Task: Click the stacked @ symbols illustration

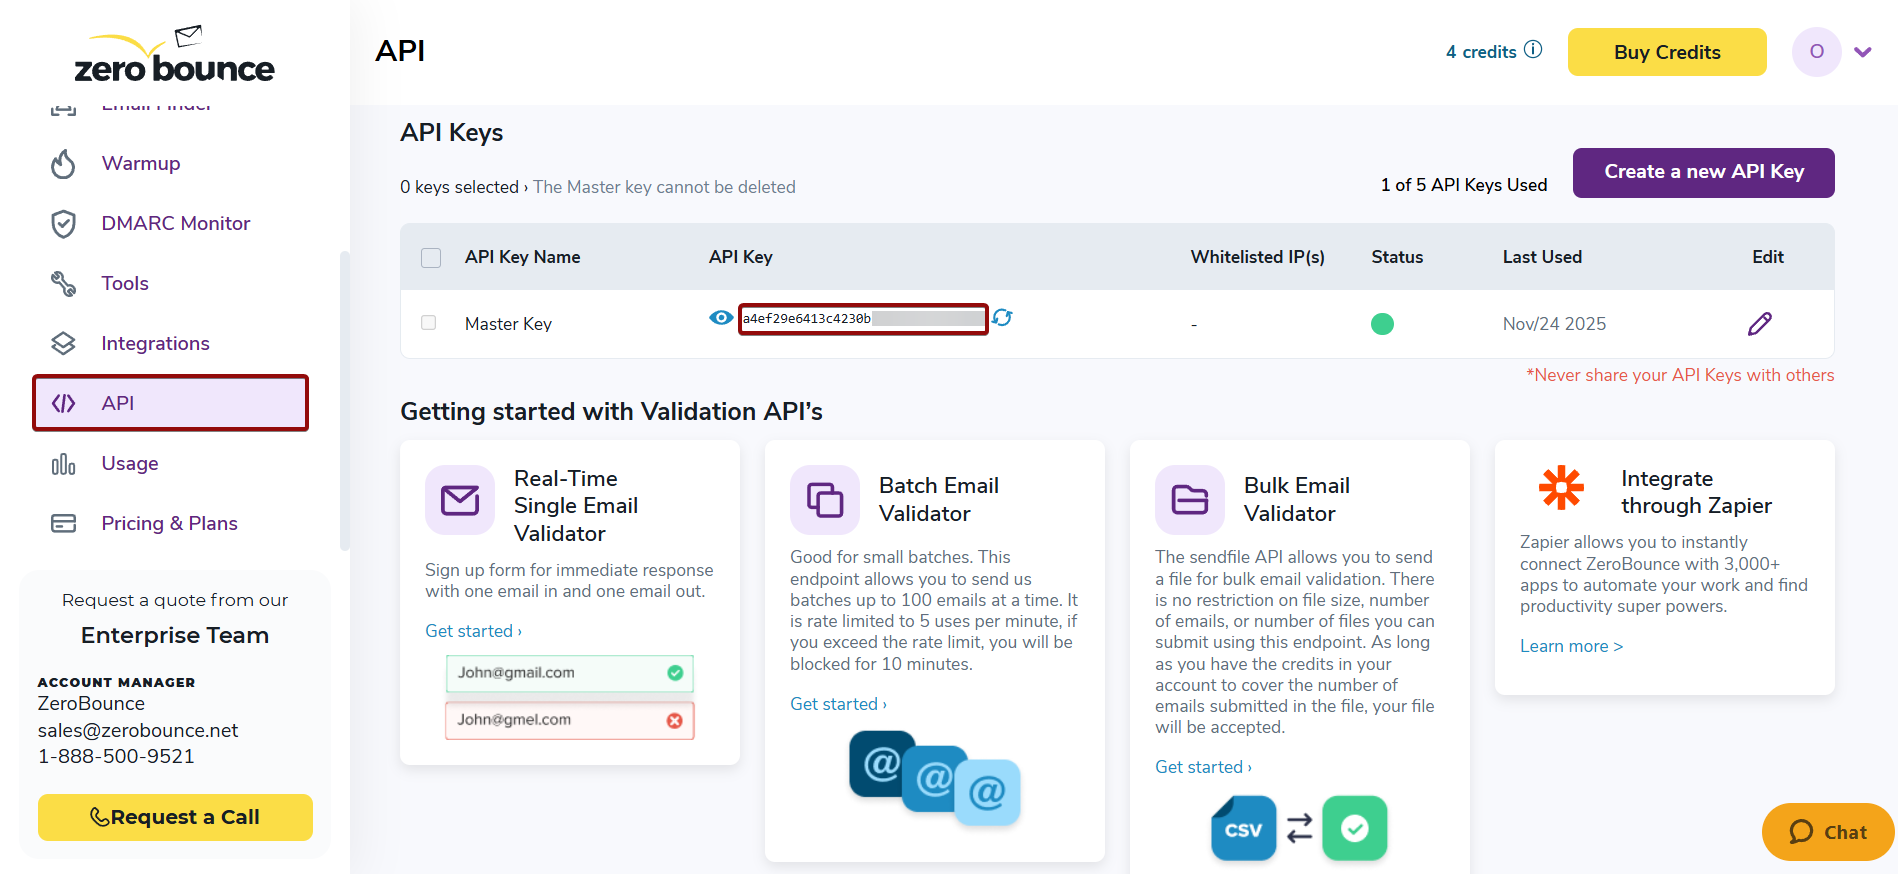Action: coord(935,778)
